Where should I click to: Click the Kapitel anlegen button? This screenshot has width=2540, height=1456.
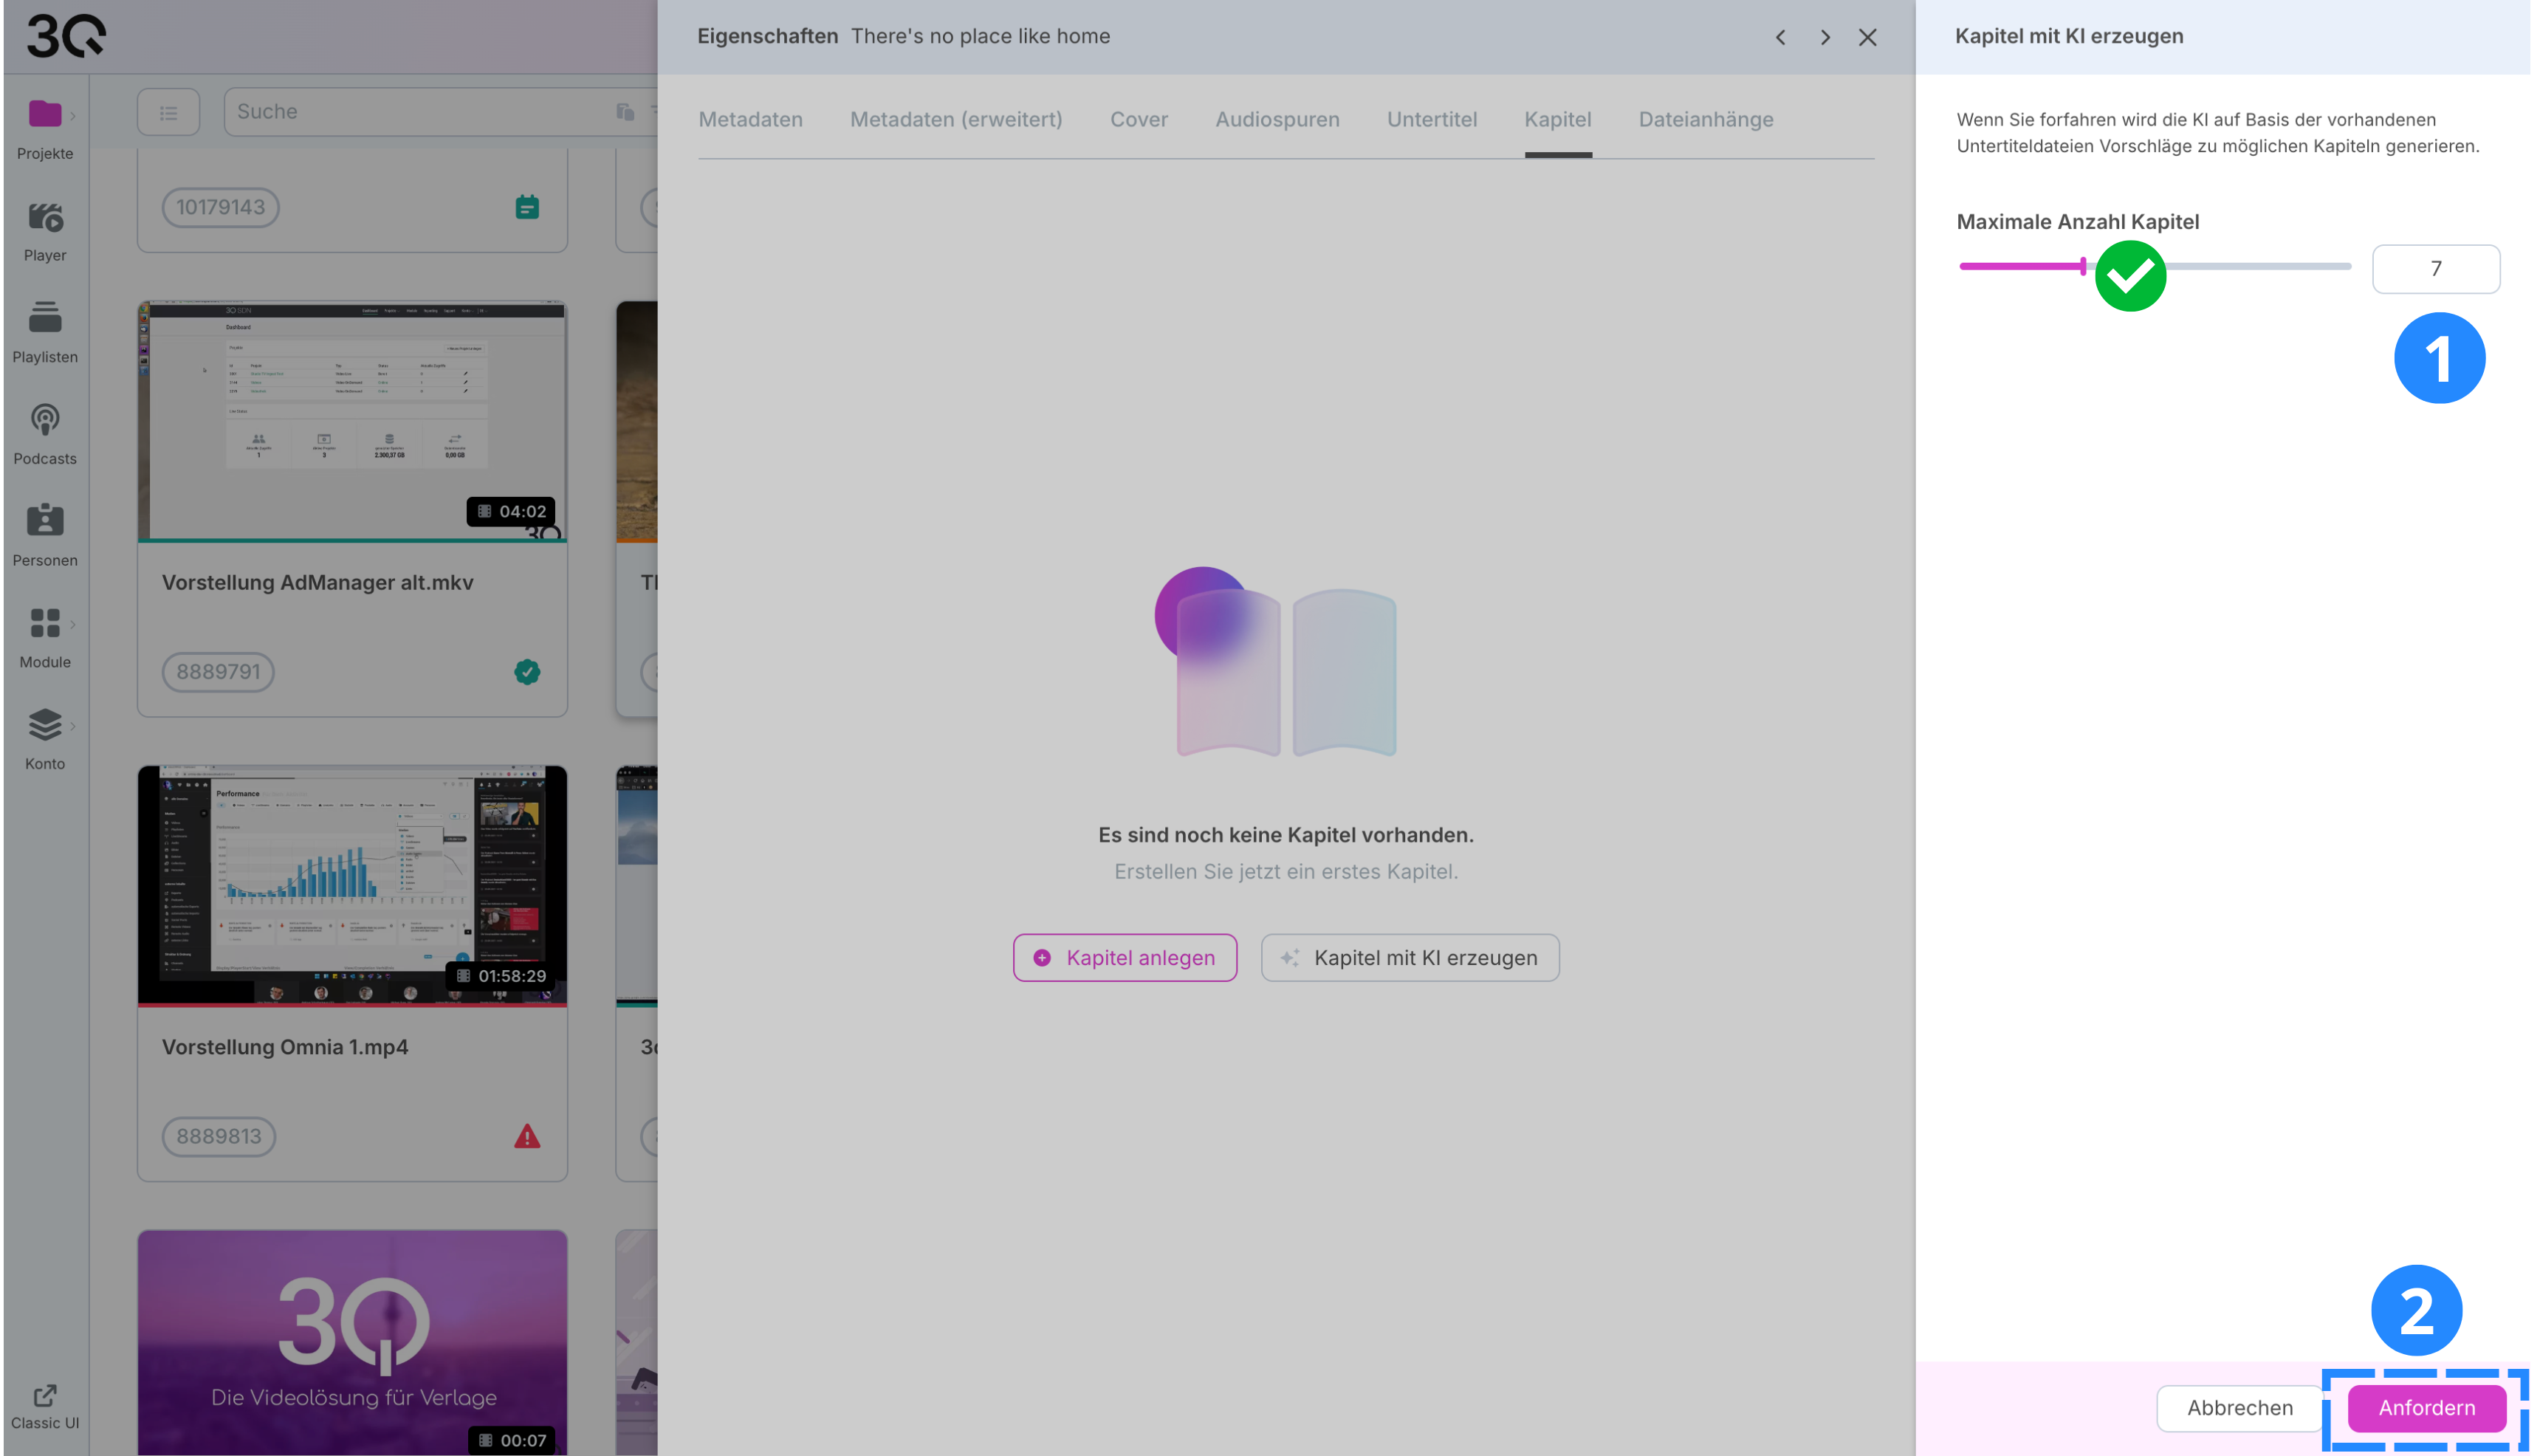pyautogui.click(x=1124, y=957)
